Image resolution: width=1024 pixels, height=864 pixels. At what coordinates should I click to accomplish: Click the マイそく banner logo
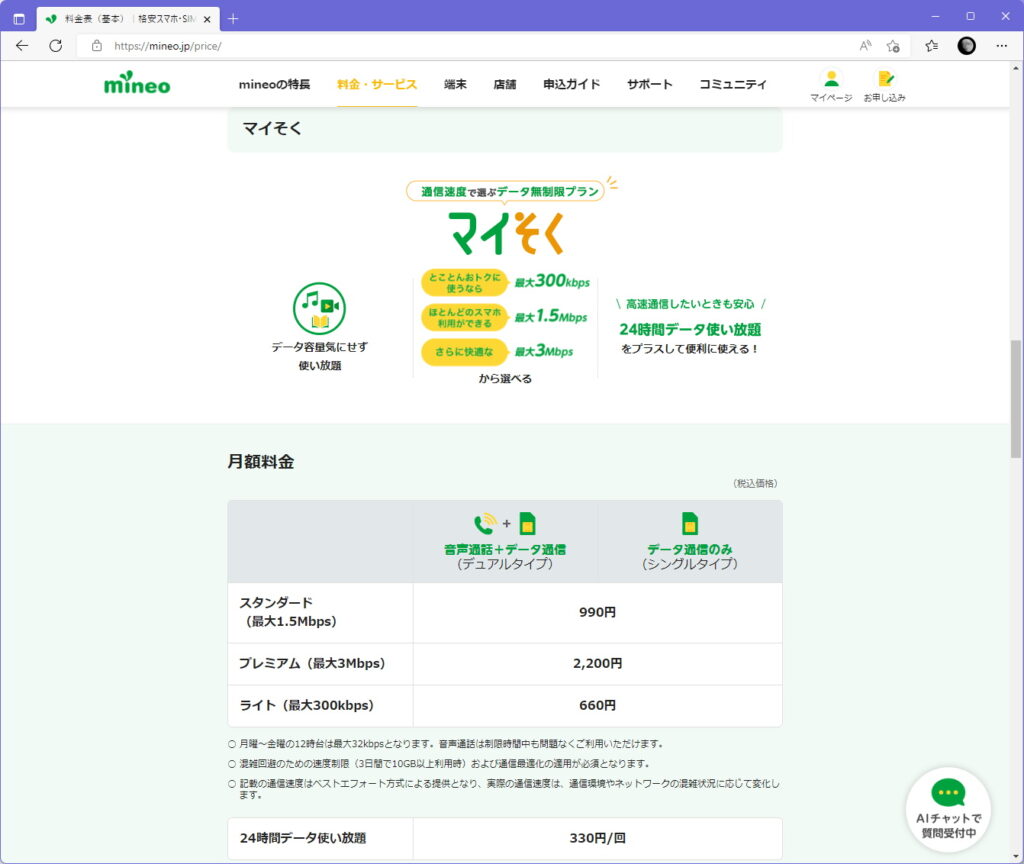506,233
